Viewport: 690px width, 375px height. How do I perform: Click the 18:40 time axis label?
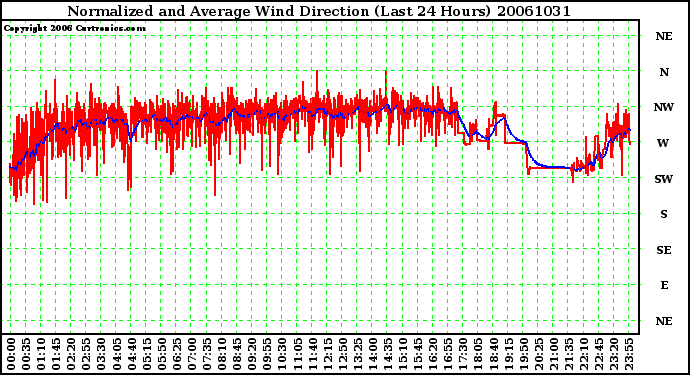click(x=494, y=354)
